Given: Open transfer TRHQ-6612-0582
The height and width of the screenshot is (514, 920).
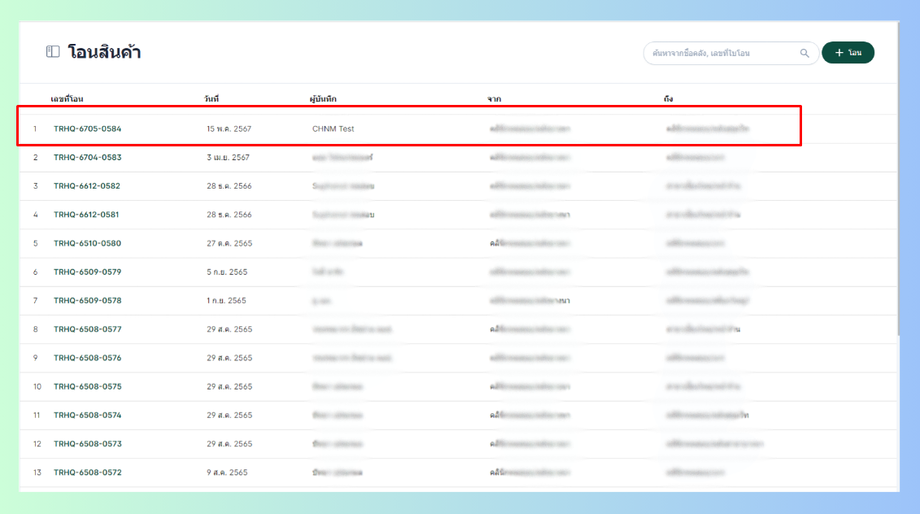Looking at the screenshot, I should coord(87,186).
